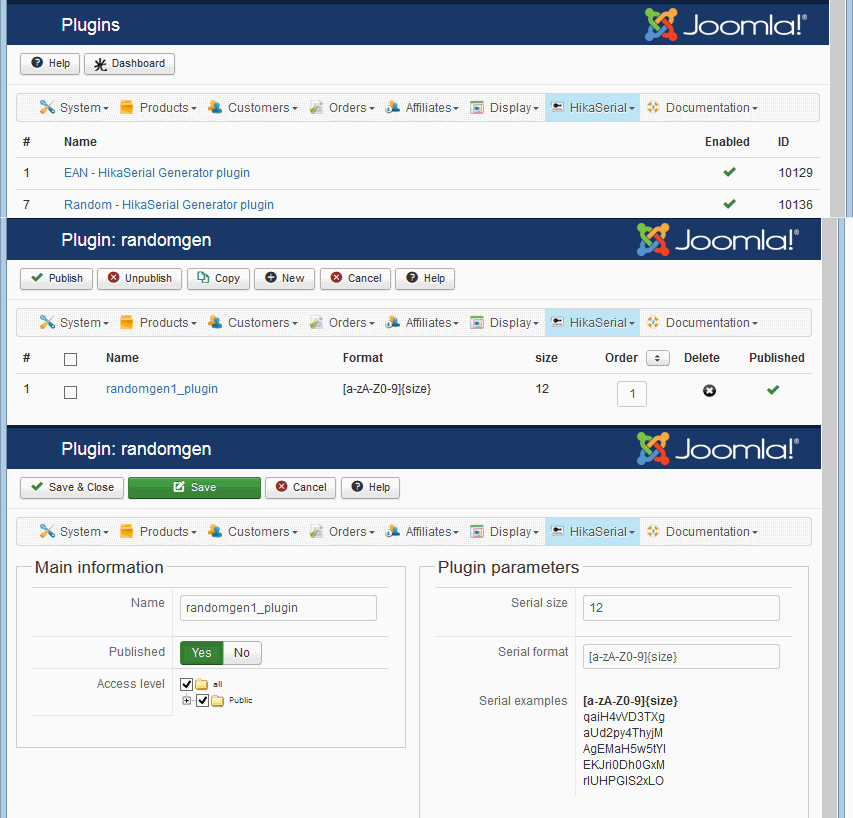Click the Public folder icon in access level
The image size is (853, 818).
pos(218,701)
